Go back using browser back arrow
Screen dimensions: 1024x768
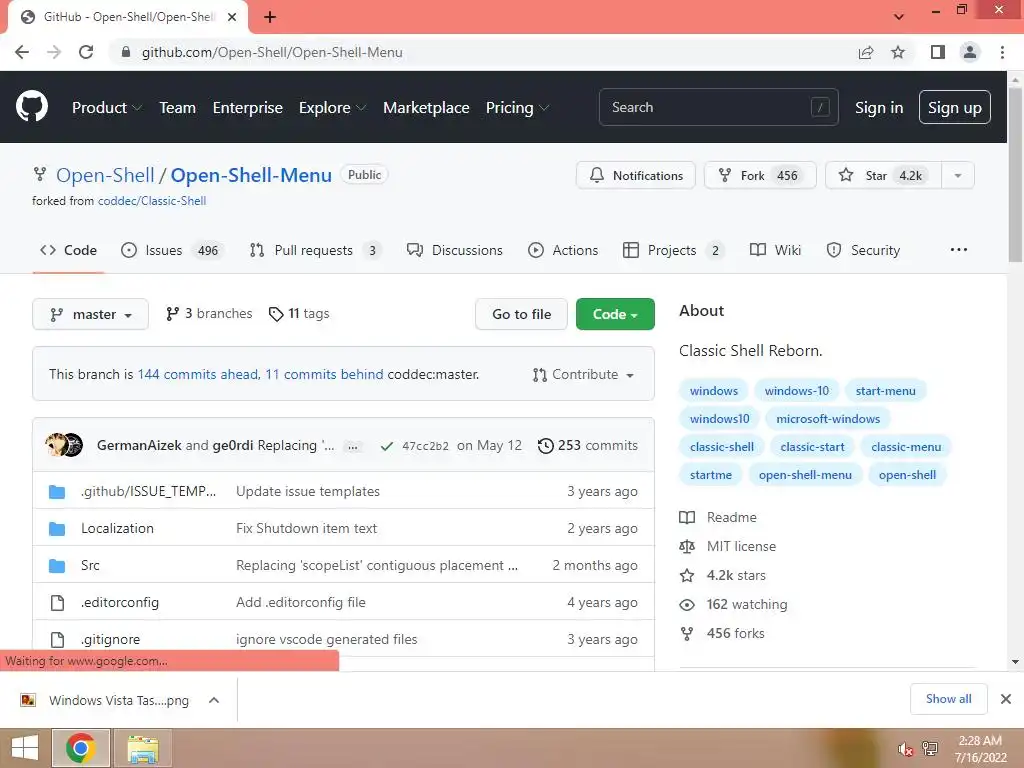22,52
